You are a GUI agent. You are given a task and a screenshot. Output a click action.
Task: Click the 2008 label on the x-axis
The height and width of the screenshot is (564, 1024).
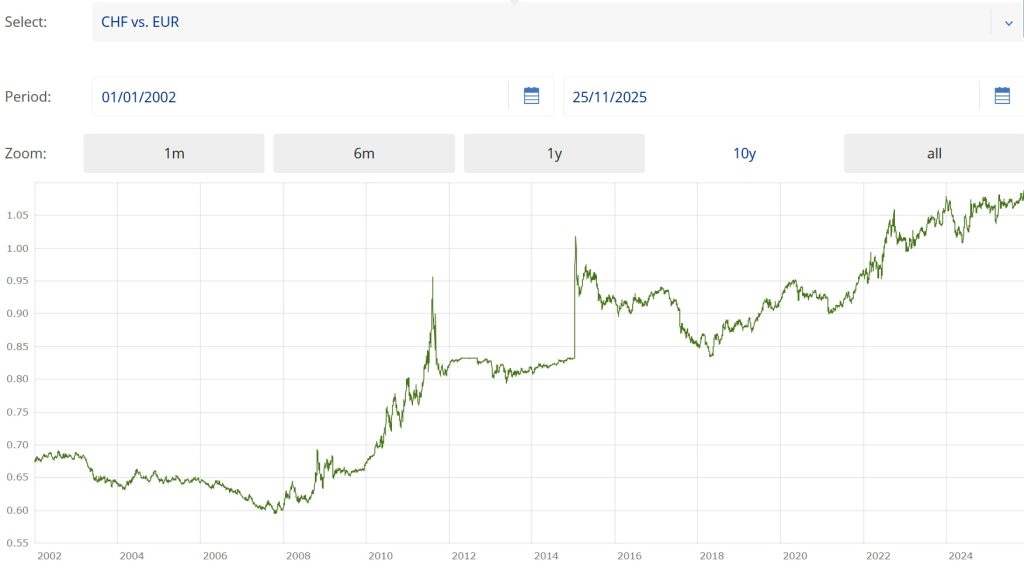coord(297,556)
